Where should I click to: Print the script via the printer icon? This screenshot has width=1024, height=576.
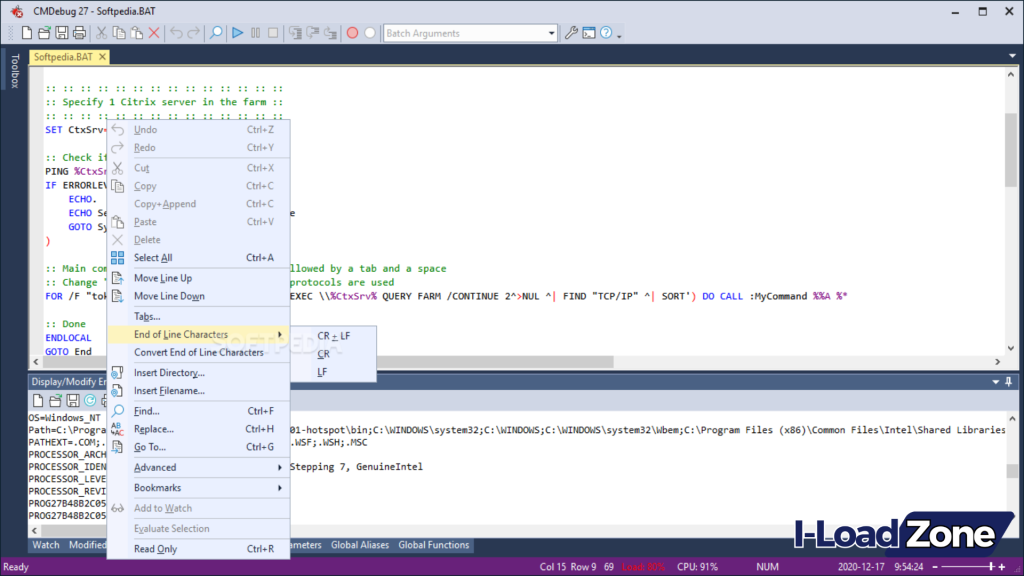pyautogui.click(x=79, y=32)
